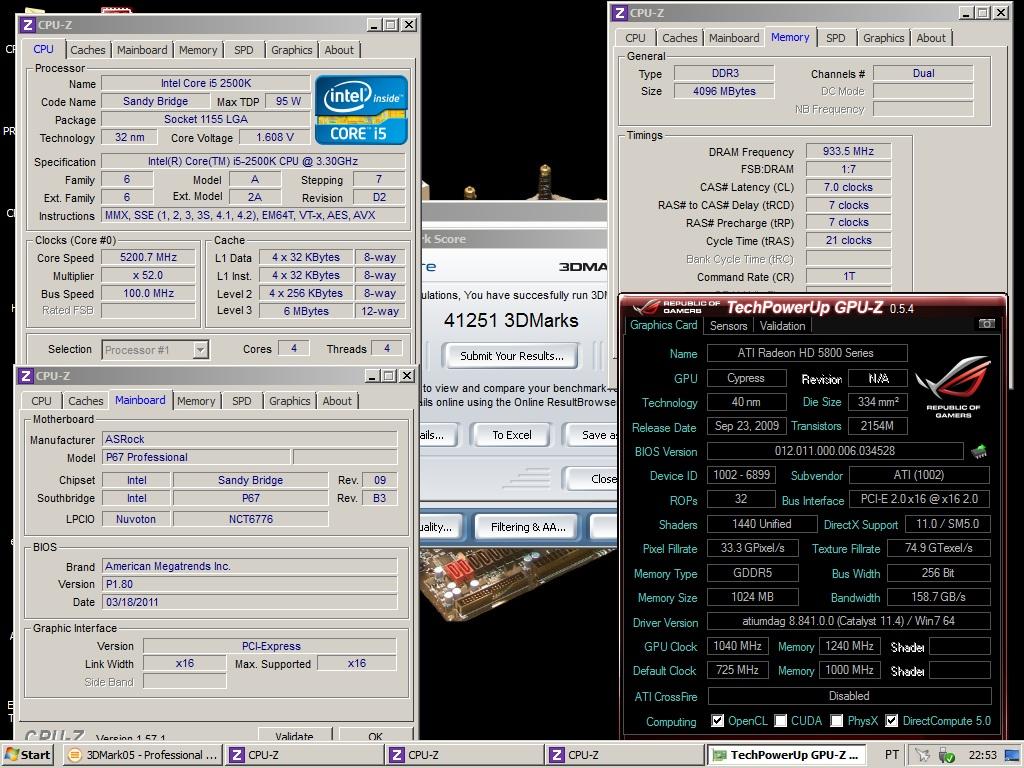Click the GPU-Z BIOS Version field

(x=835, y=451)
